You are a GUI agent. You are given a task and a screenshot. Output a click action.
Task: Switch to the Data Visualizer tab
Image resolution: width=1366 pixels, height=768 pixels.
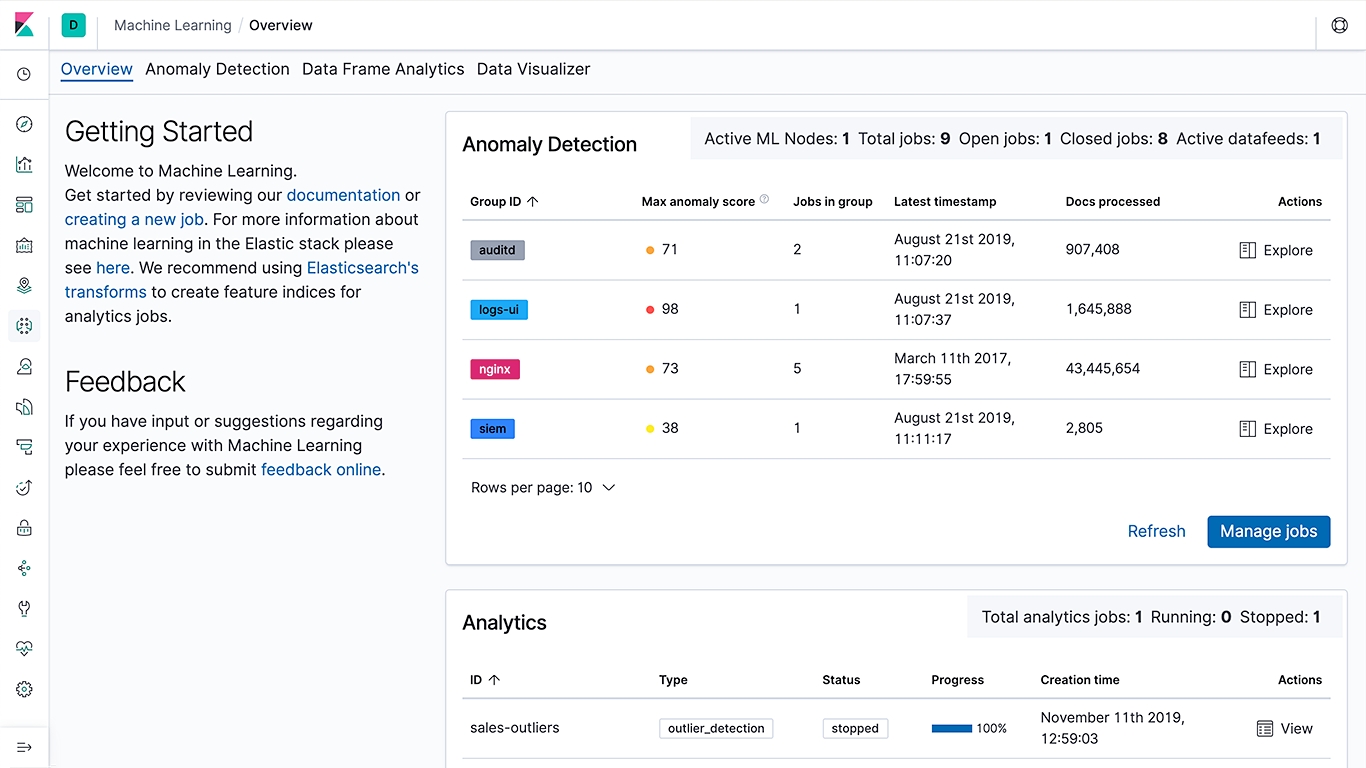pos(533,69)
